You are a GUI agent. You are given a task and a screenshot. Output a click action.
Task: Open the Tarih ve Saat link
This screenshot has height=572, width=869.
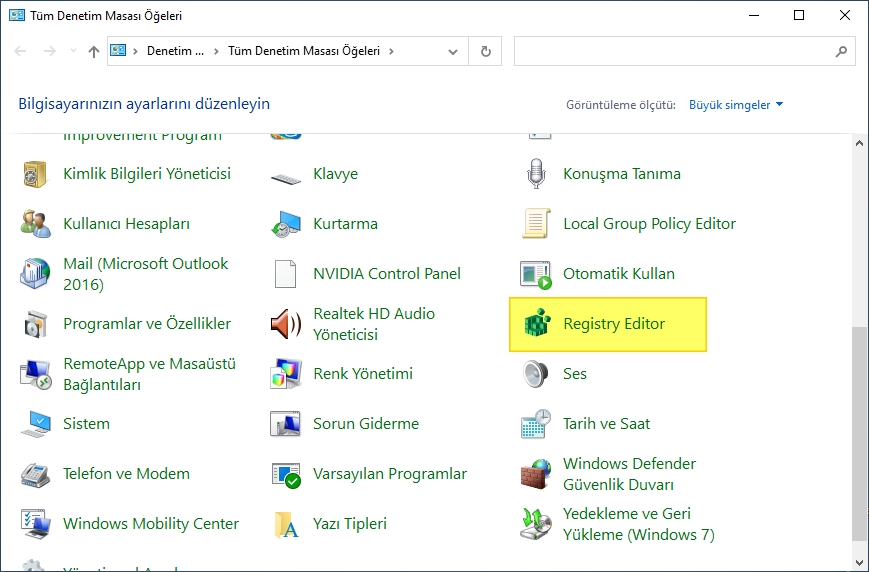(606, 424)
